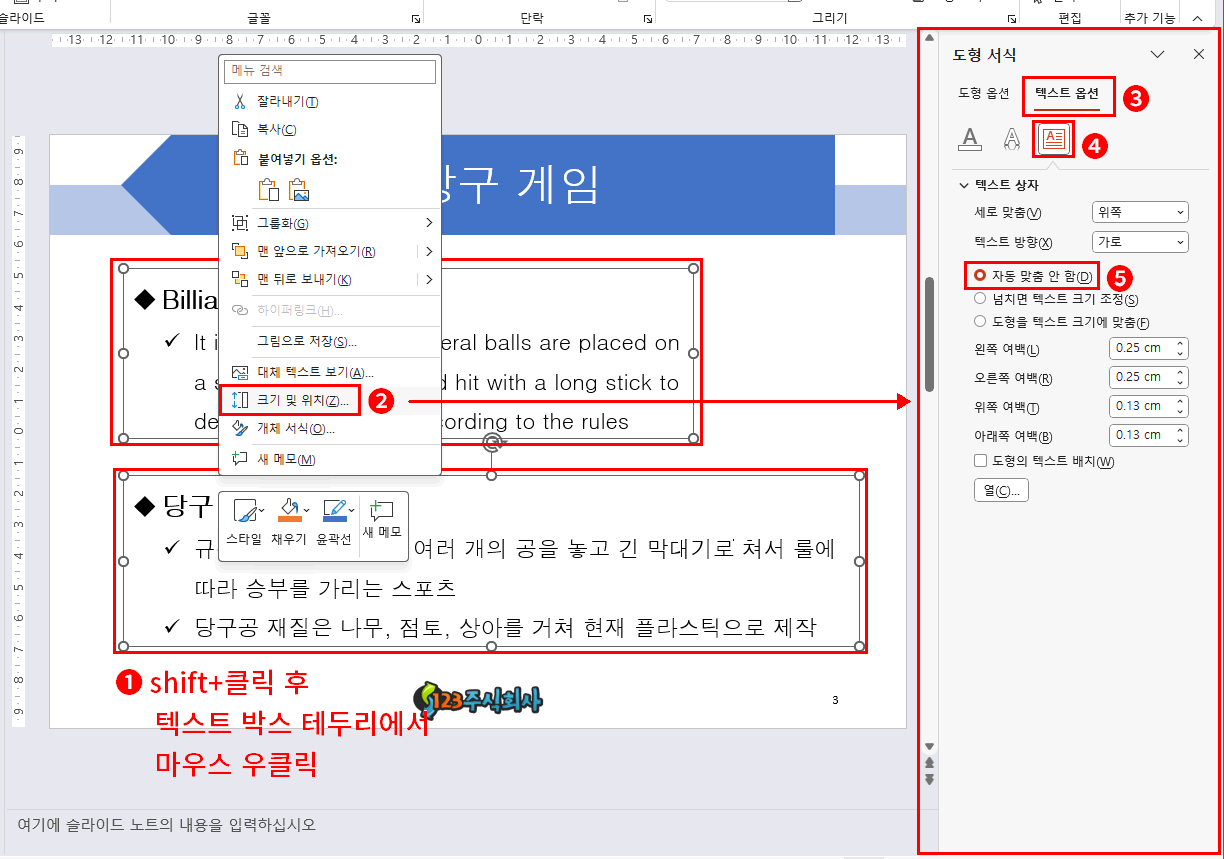This screenshot has height=859, width=1224.
Task: Choose Bring to Front (맨 앞으로 가져오기)
Action: pos(318,251)
